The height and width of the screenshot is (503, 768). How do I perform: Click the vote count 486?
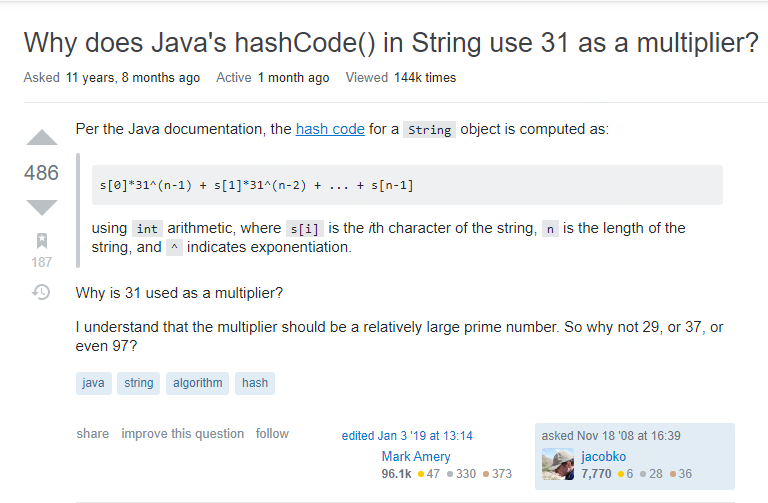(x=41, y=173)
